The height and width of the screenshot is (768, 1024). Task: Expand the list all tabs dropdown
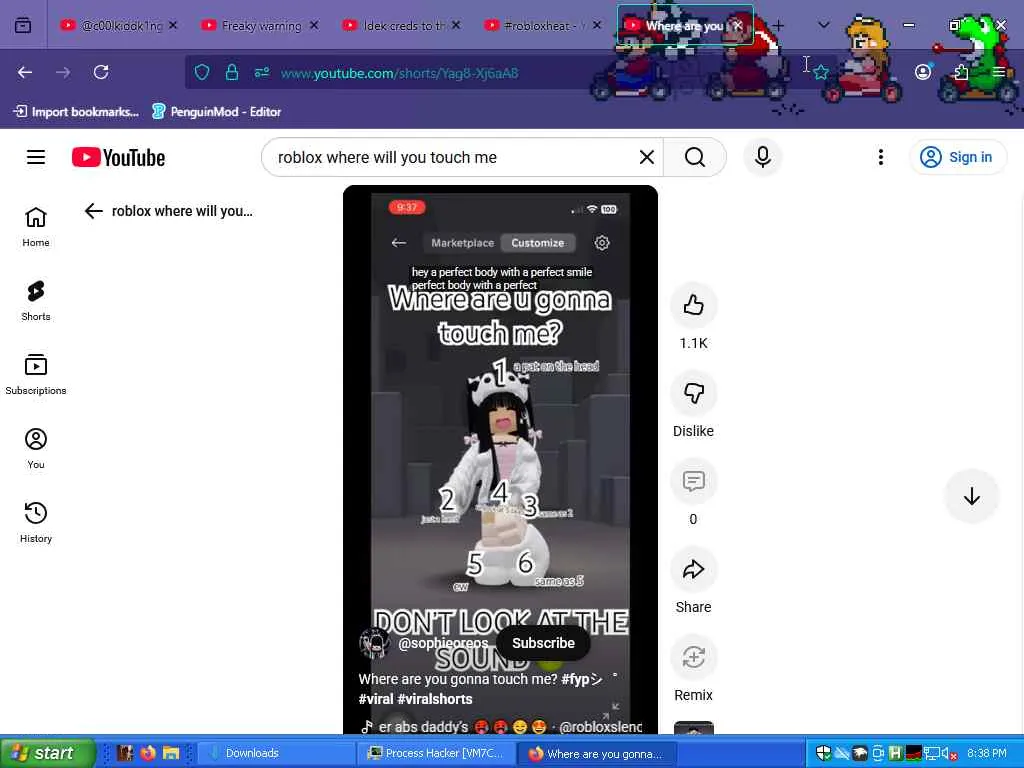[x=824, y=25]
